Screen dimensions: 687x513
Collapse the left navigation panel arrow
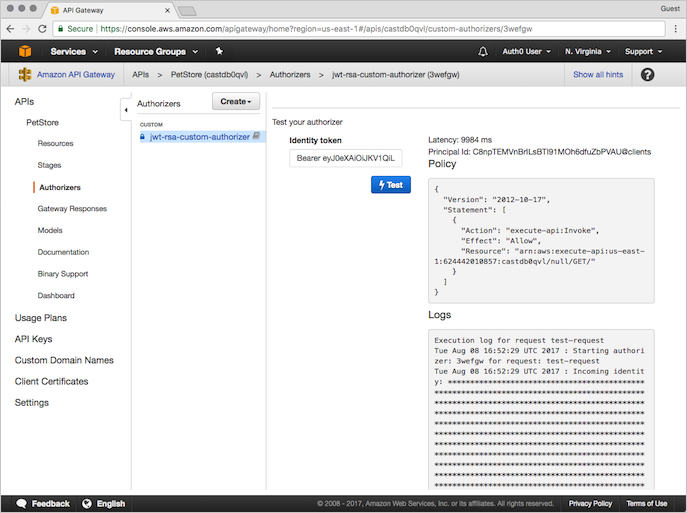pos(126,110)
